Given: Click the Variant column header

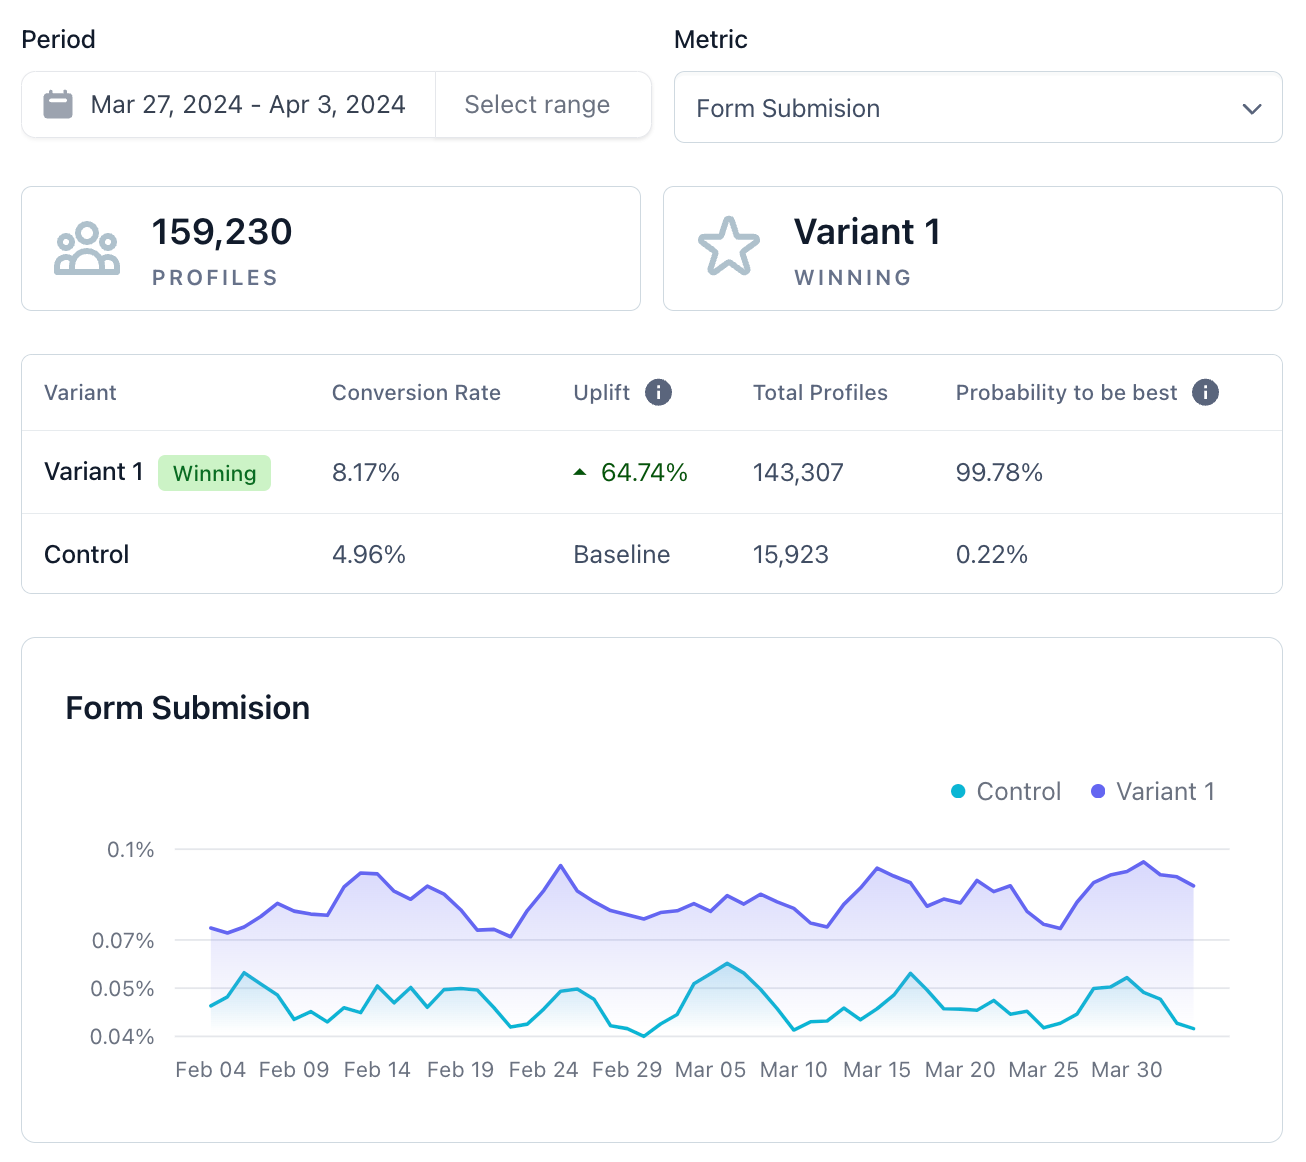Looking at the screenshot, I should click(x=80, y=393).
